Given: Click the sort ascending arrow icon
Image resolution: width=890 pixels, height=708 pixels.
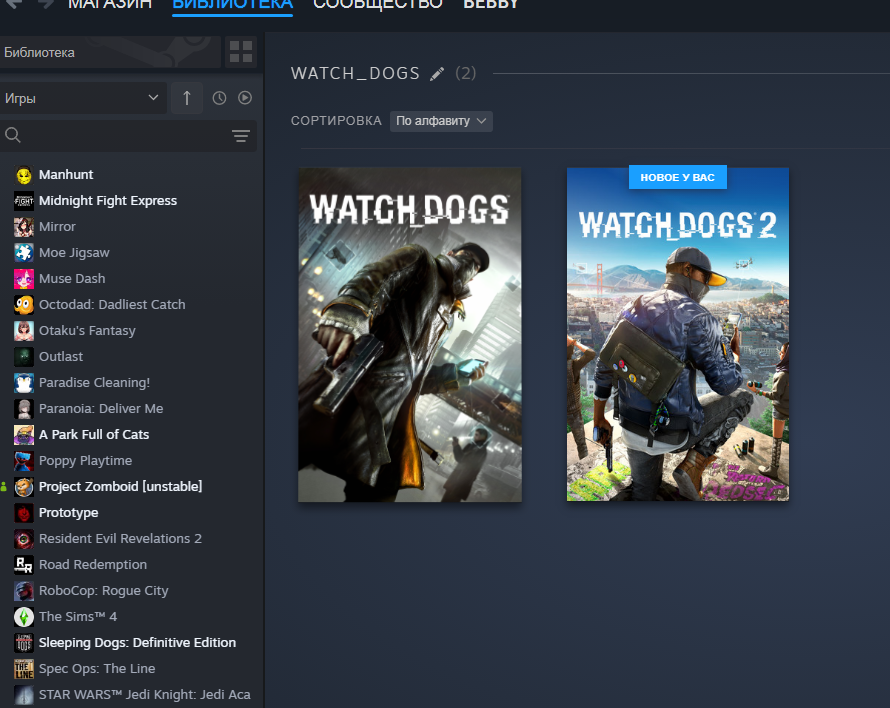Looking at the screenshot, I should (x=187, y=98).
